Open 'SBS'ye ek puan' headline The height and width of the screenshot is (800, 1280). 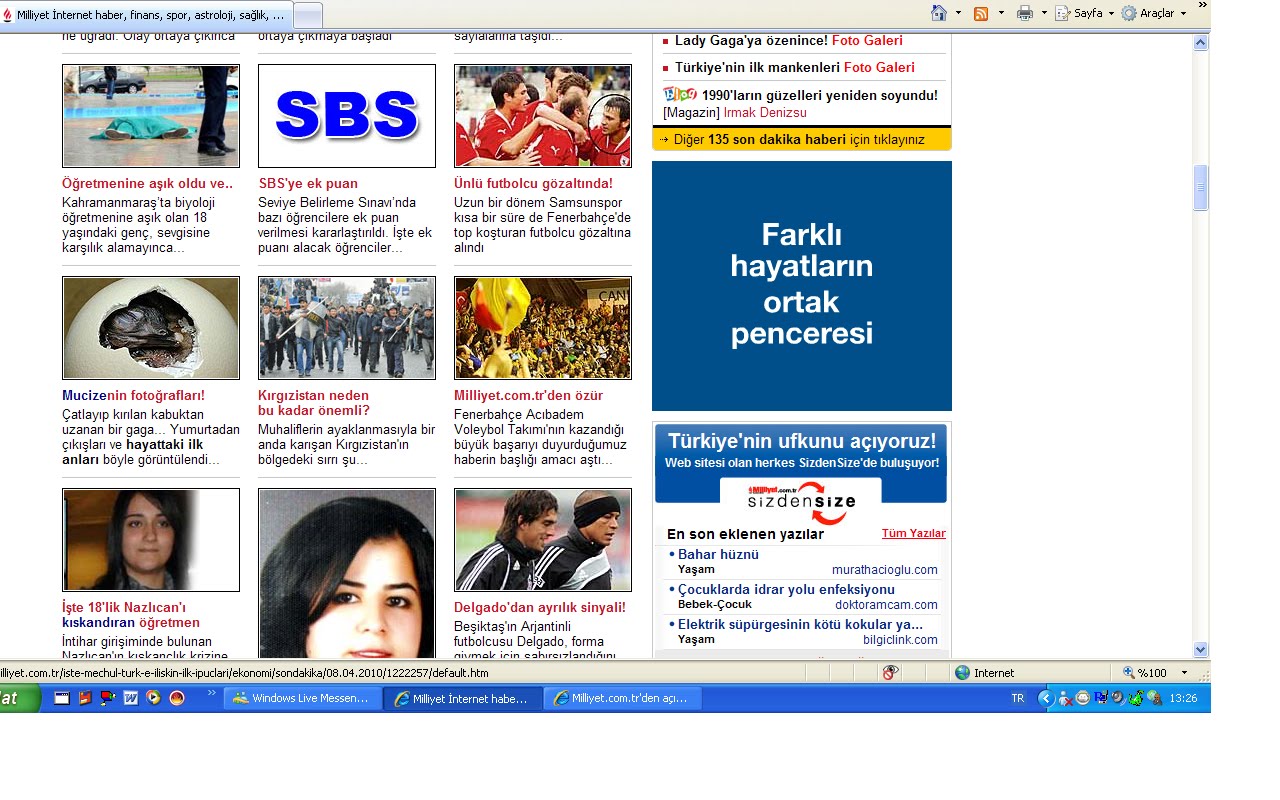coord(308,184)
